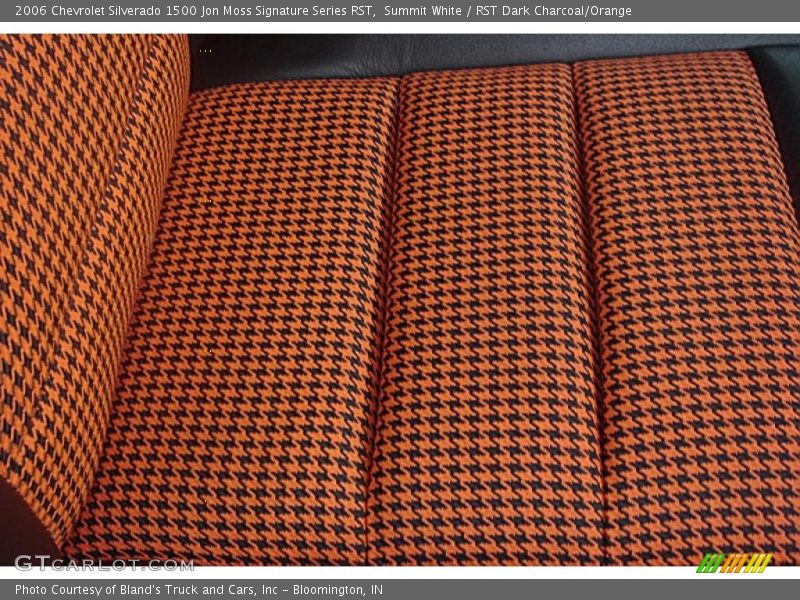Click the yellow stripes of the logo
The image size is (800, 600).
coord(758,563)
